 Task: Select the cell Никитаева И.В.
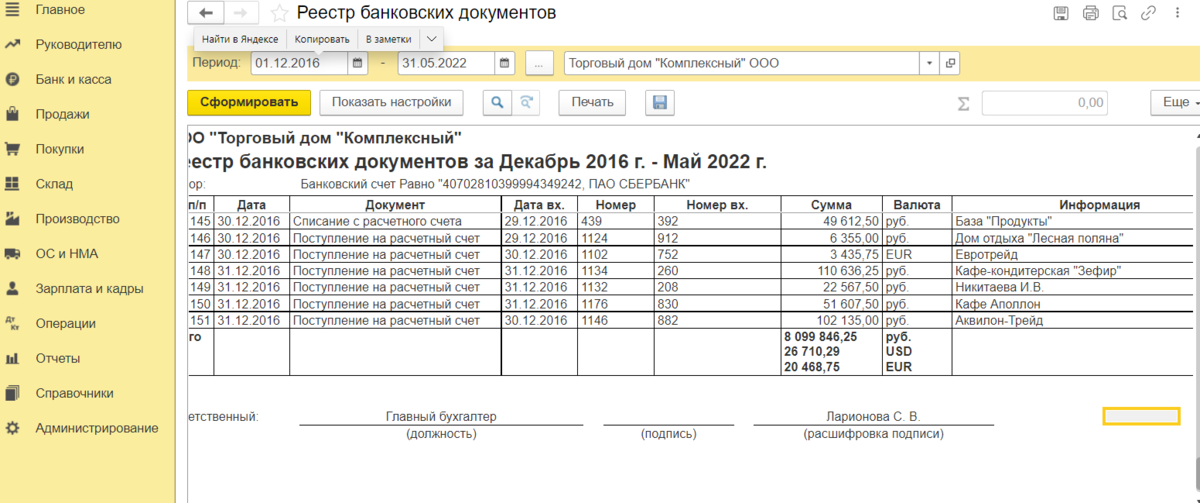point(1072,287)
